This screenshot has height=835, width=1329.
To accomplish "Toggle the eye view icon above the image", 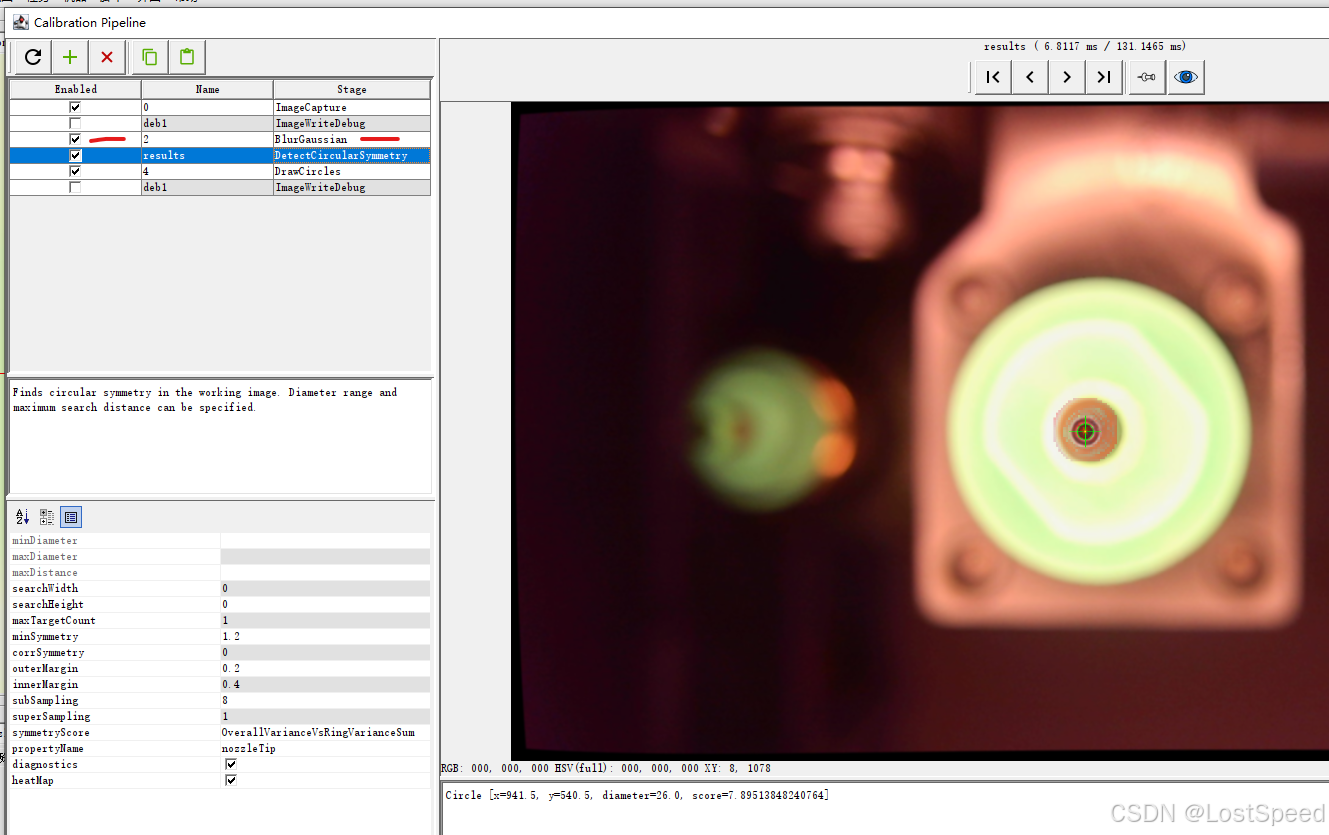I will tap(1186, 77).
